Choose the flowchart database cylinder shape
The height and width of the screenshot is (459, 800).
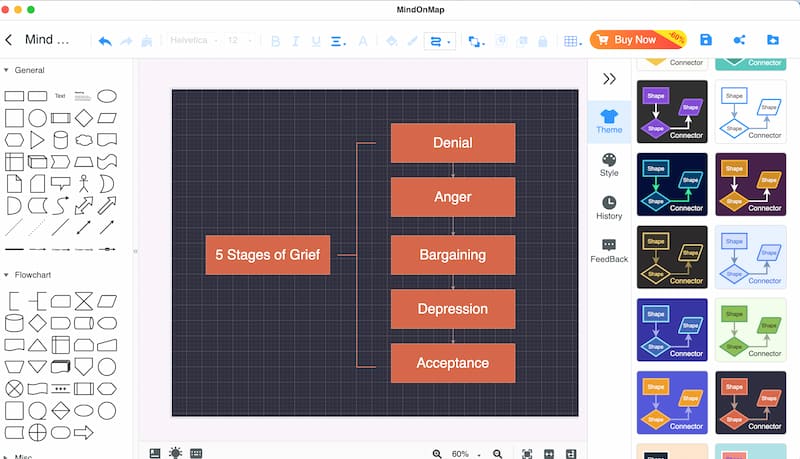point(14,323)
